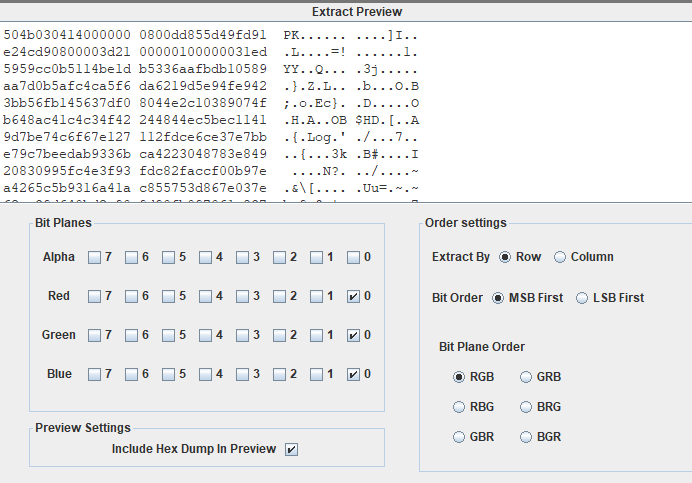The height and width of the screenshot is (483, 692).
Task: Uncheck Red bit plane 0
Action: (354, 296)
